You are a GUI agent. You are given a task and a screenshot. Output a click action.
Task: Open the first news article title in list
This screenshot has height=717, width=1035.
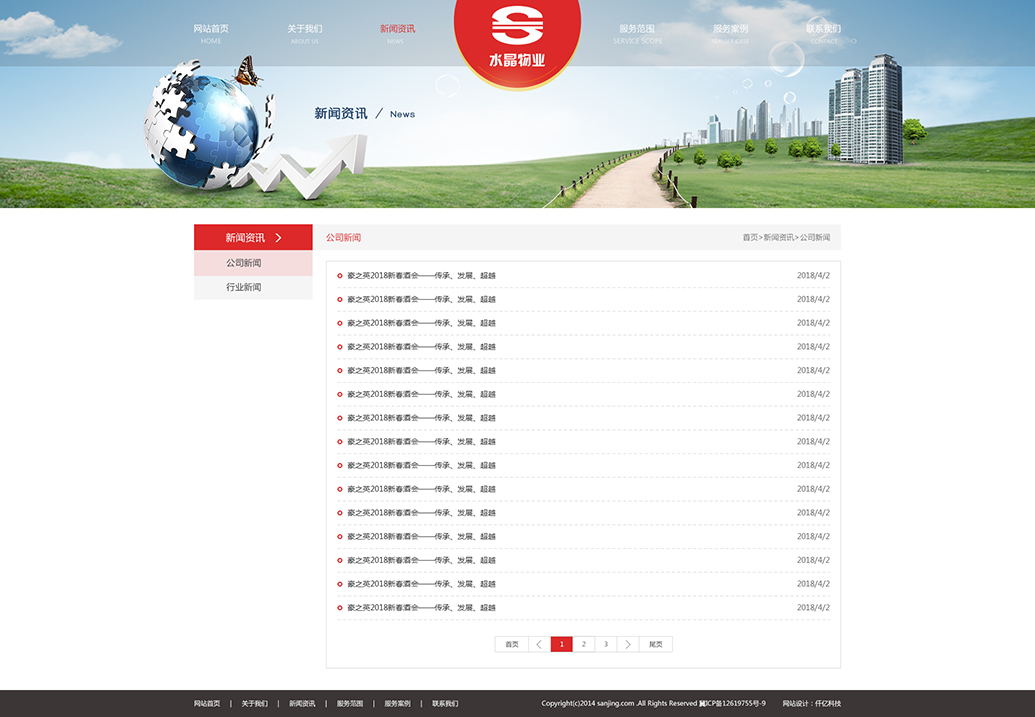click(421, 275)
